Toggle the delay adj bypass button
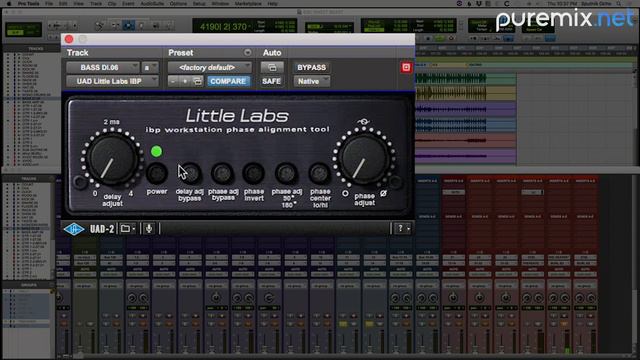 (190, 173)
